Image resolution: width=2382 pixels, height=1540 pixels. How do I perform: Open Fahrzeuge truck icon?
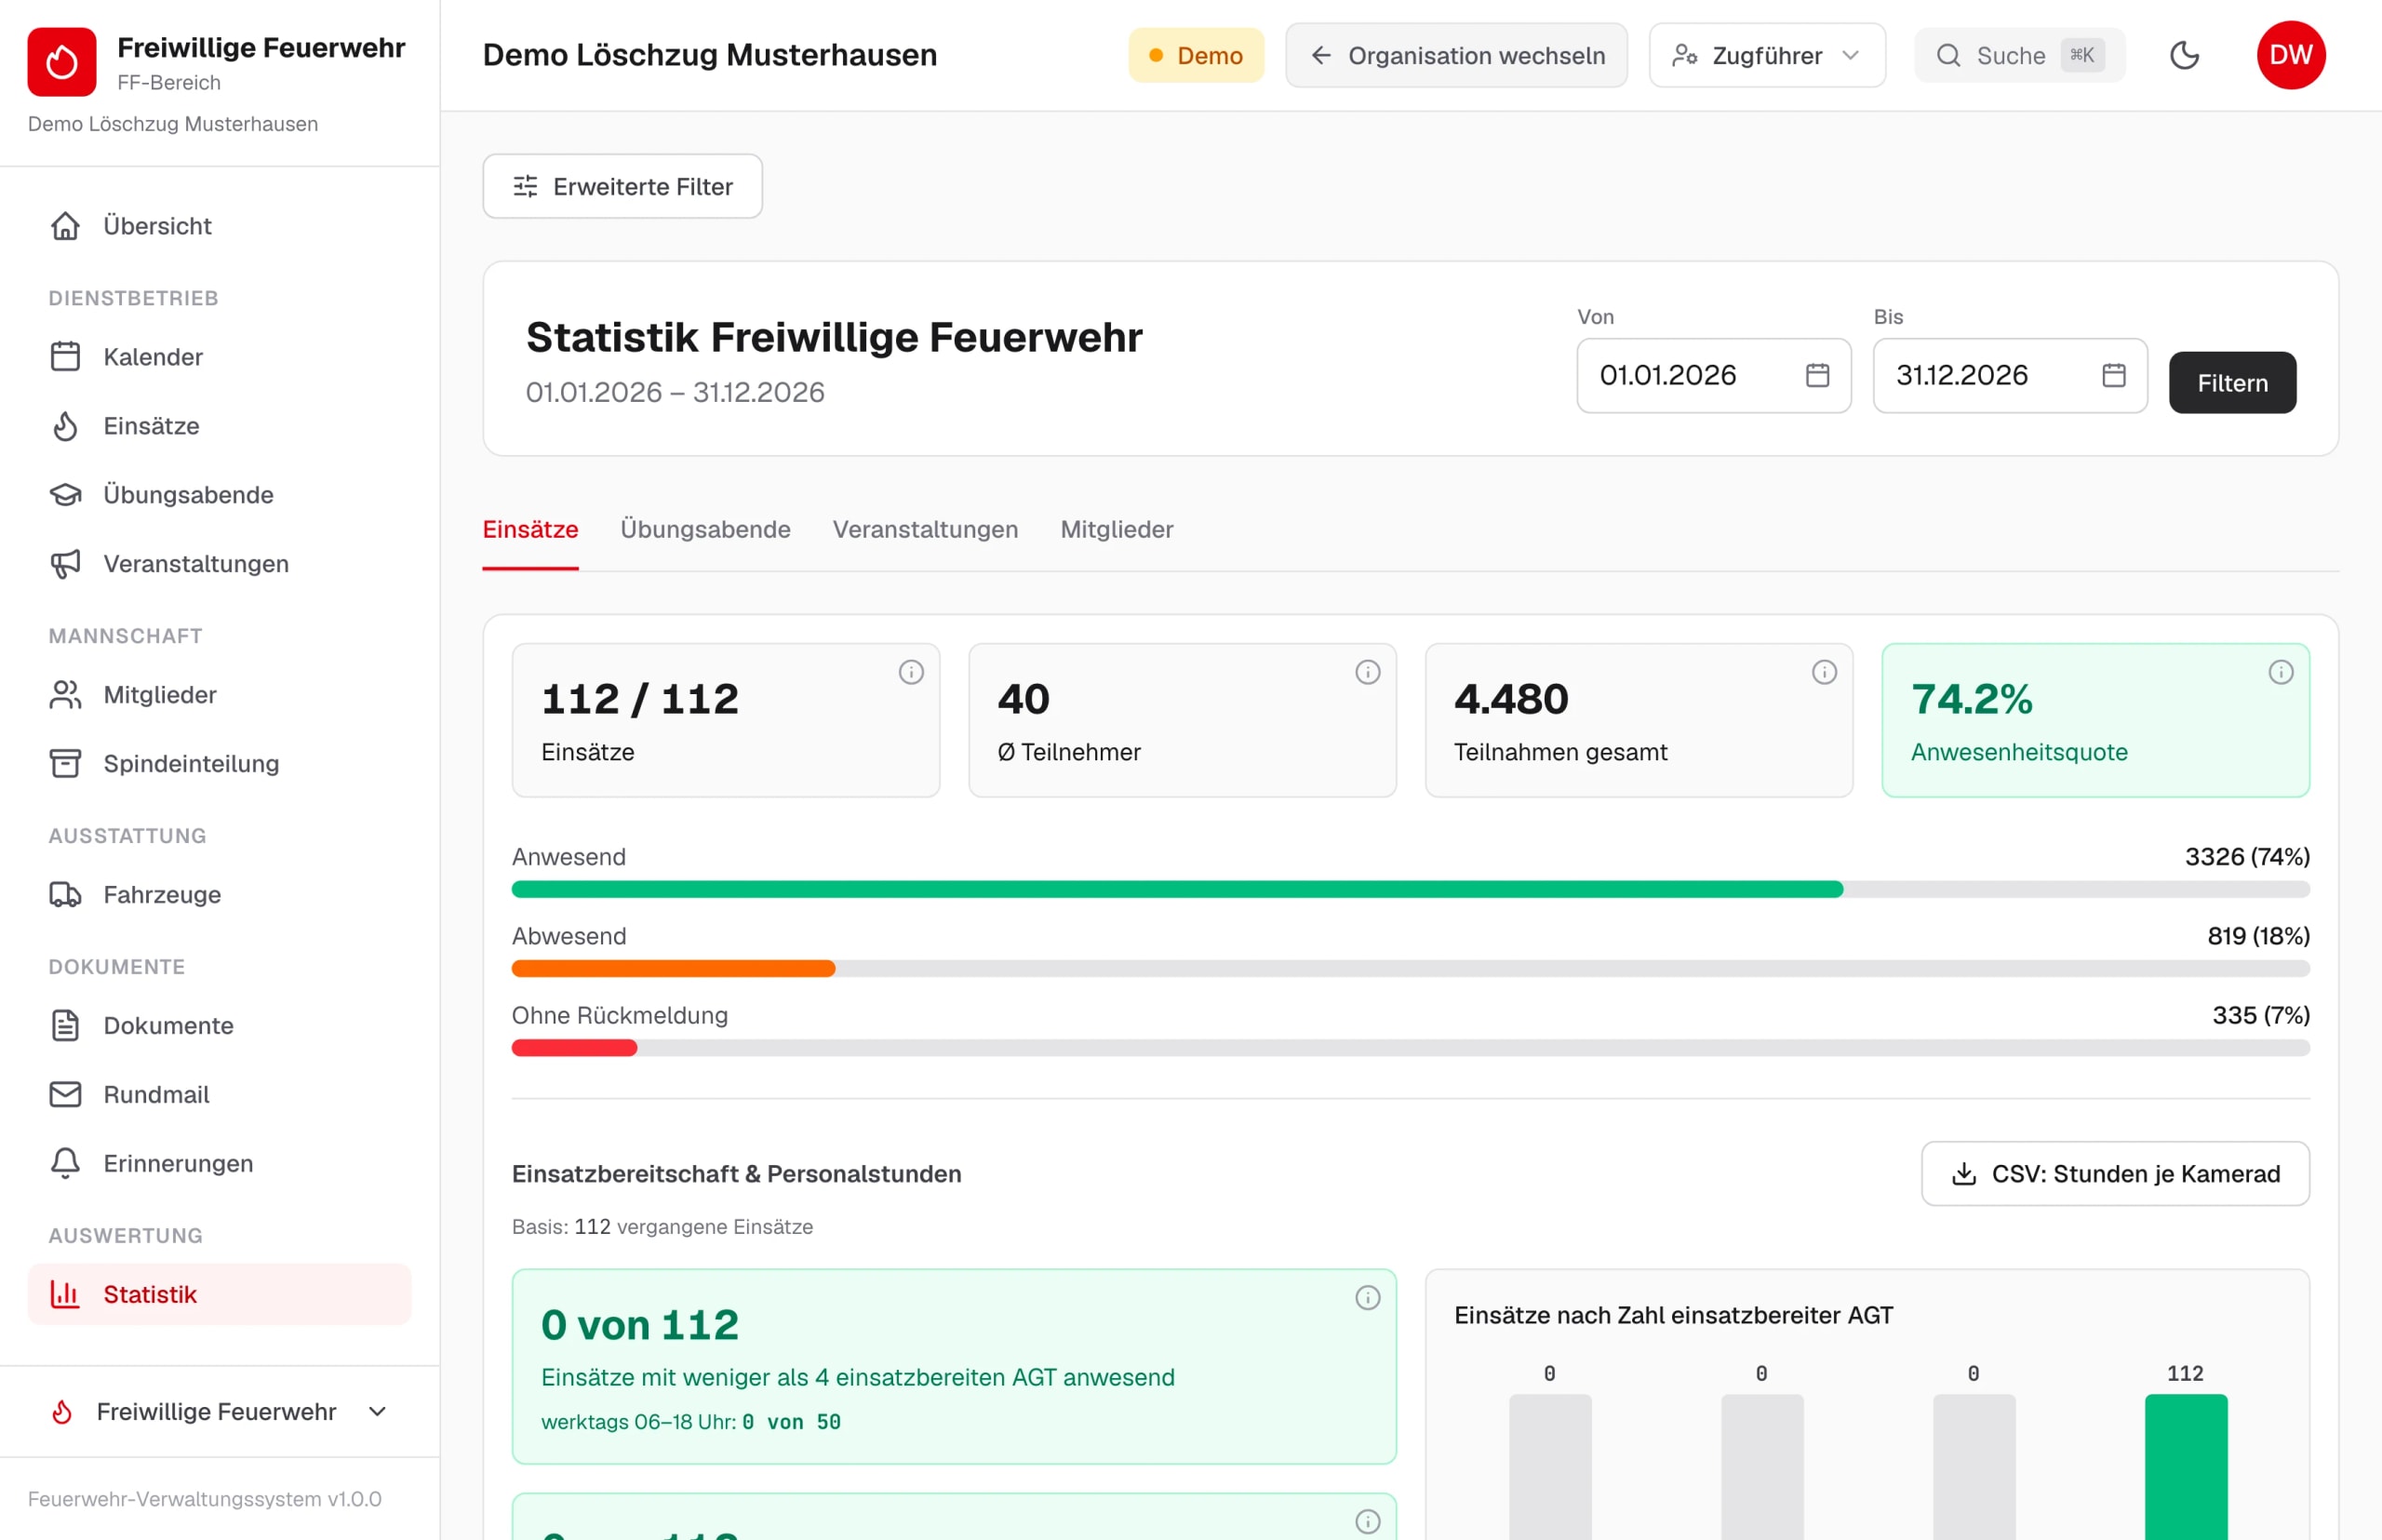pyautogui.click(x=66, y=895)
